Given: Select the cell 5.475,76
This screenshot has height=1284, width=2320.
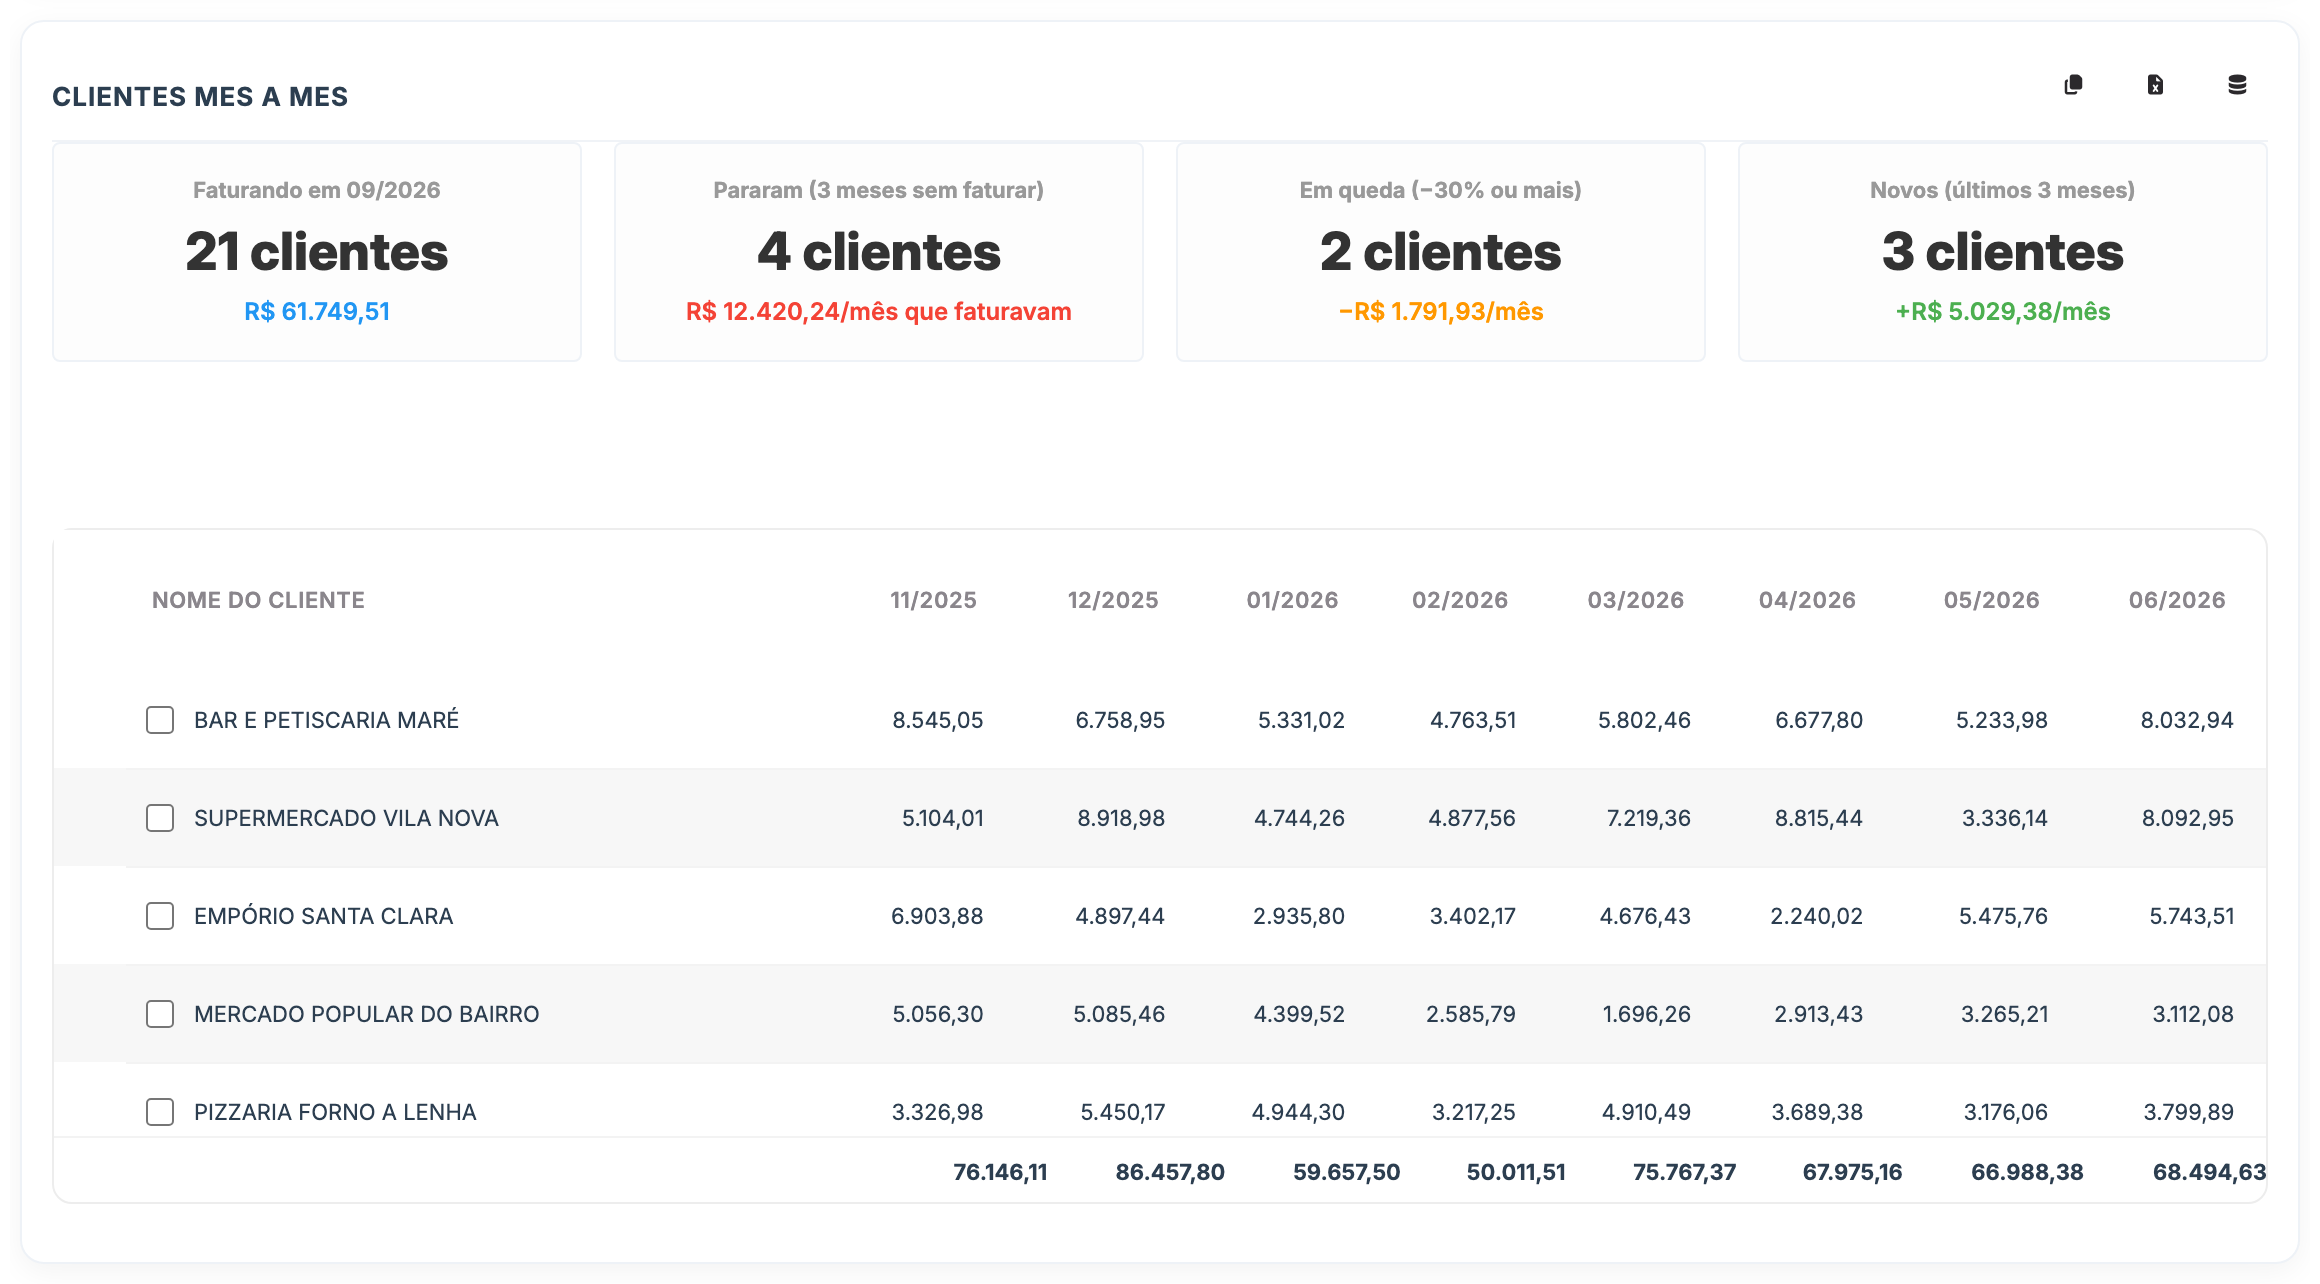Looking at the screenshot, I should point(2003,916).
